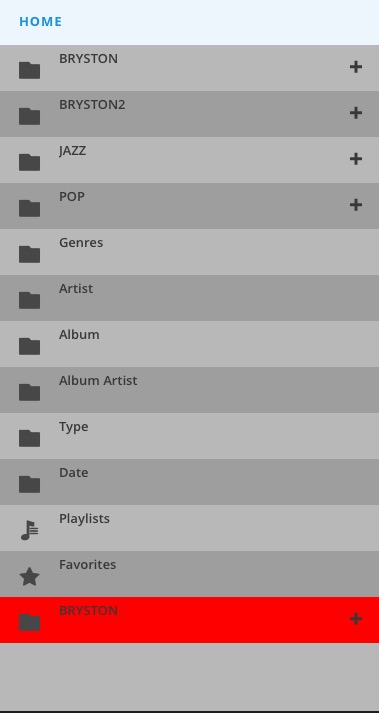The width and height of the screenshot is (379, 713).
Task: Add POP folder with plus icon
Action: [x=355, y=205]
